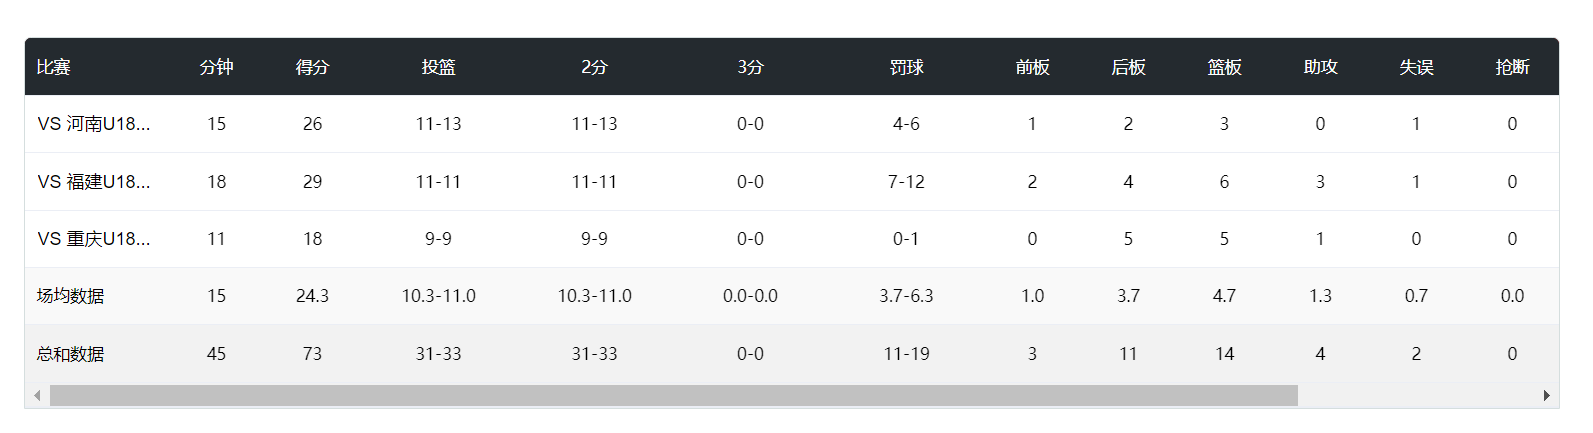1593x433 pixels.
Task: Select the 失误 column header
Action: pos(1416,67)
